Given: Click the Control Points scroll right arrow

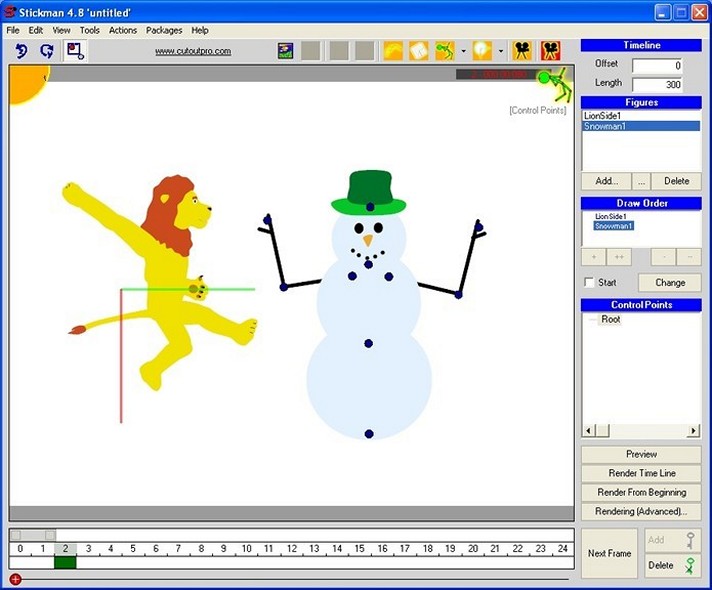Looking at the screenshot, I should click(x=693, y=430).
